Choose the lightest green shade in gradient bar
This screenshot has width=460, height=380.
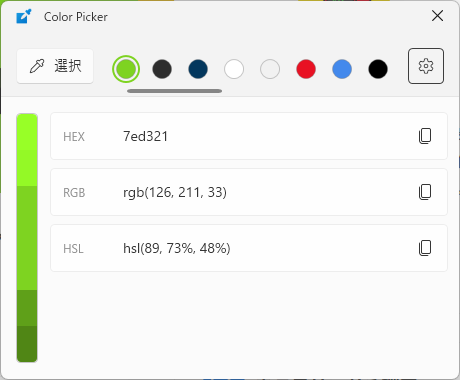pyautogui.click(x=27, y=132)
